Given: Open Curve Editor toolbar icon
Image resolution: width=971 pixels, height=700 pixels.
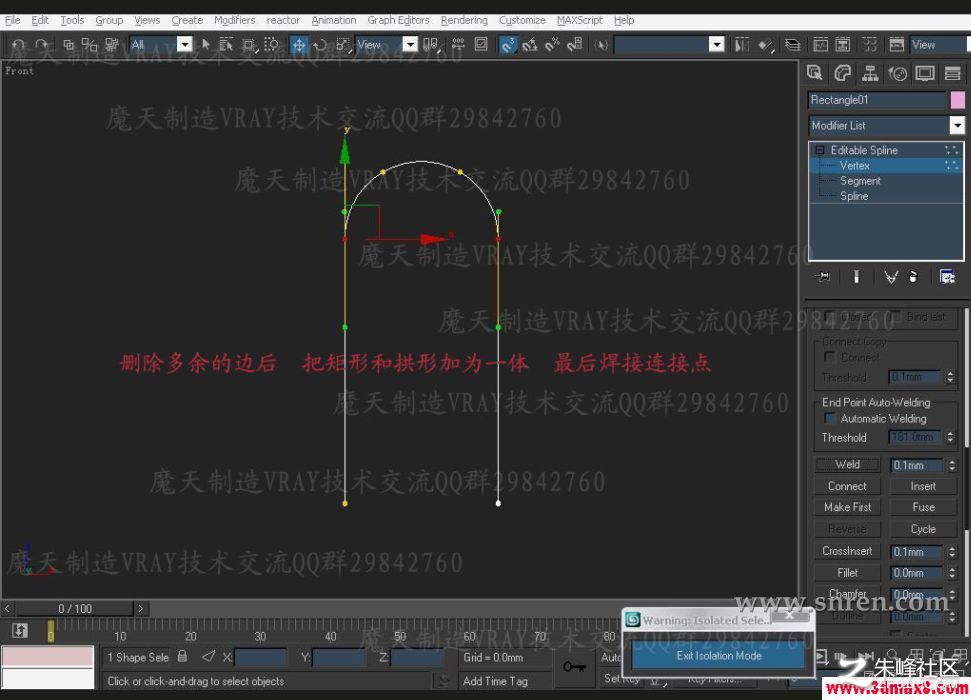Looking at the screenshot, I should tap(821, 45).
